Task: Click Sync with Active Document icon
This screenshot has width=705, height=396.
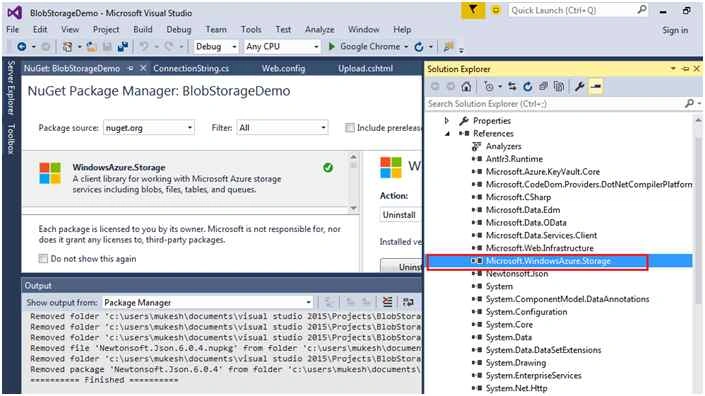Action: [512, 87]
